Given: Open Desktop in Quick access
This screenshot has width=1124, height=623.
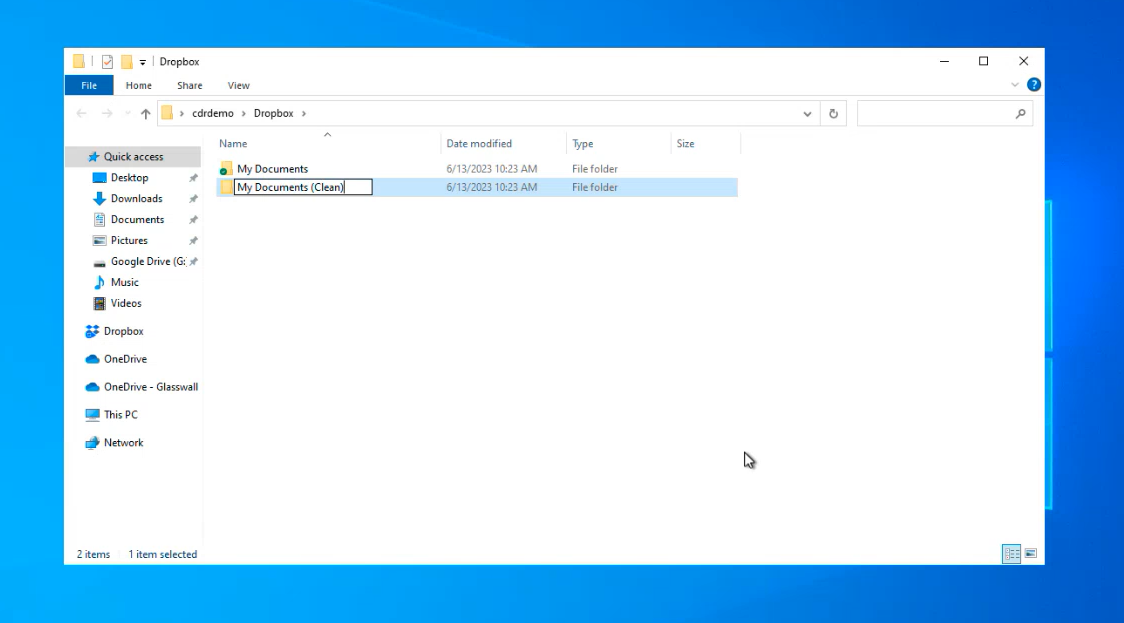Looking at the screenshot, I should (129, 178).
